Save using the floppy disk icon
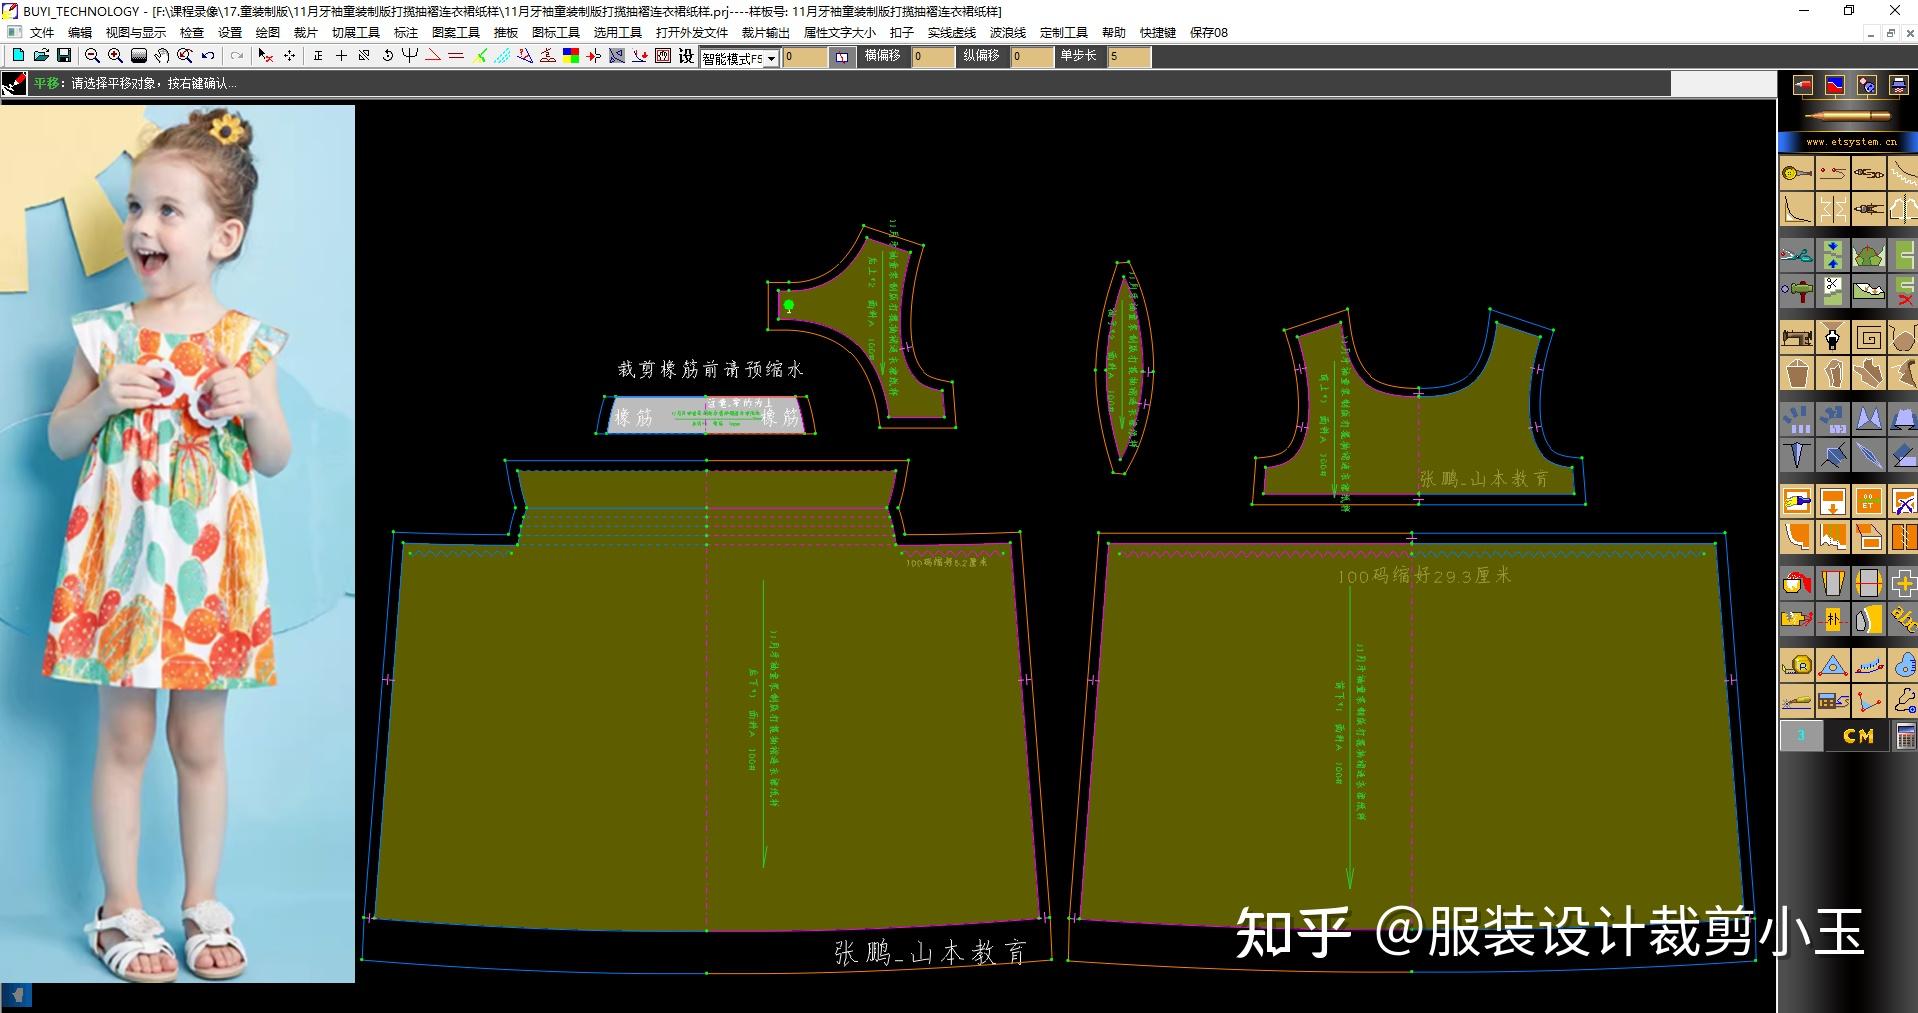1918x1013 pixels. pos(64,55)
